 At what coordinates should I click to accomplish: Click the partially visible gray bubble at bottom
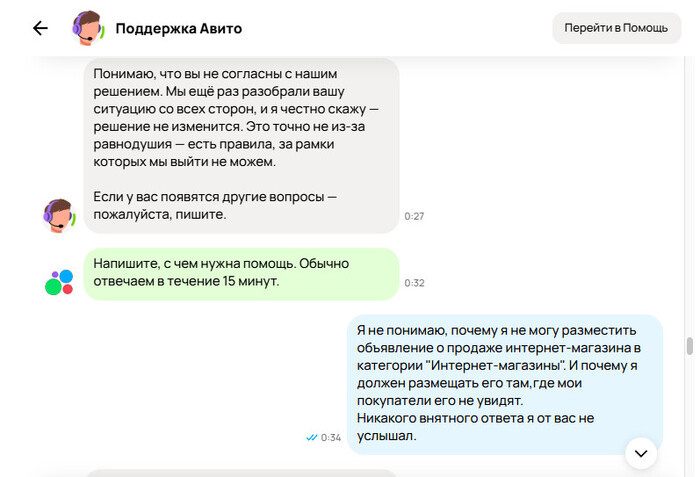pos(240,472)
